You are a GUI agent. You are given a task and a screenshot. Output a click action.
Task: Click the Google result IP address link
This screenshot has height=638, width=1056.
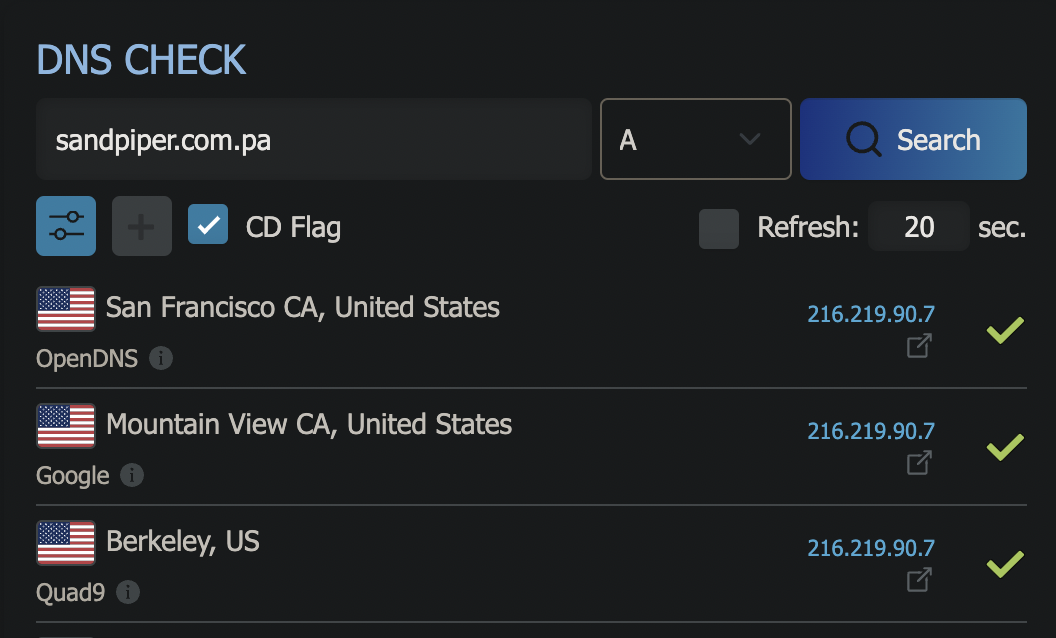pos(870,431)
